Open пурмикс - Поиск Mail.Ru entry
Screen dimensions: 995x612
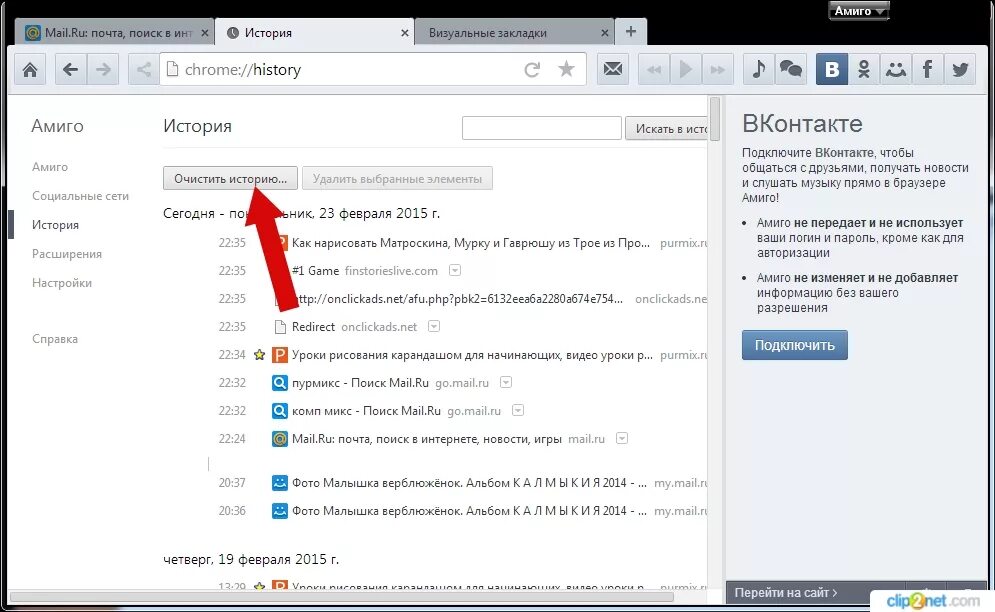click(360, 383)
